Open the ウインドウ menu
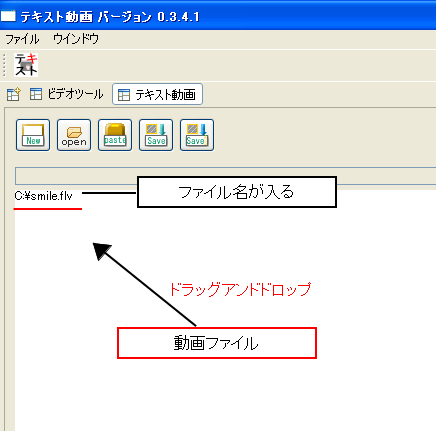This screenshot has height=431, width=436. [x=76, y=39]
